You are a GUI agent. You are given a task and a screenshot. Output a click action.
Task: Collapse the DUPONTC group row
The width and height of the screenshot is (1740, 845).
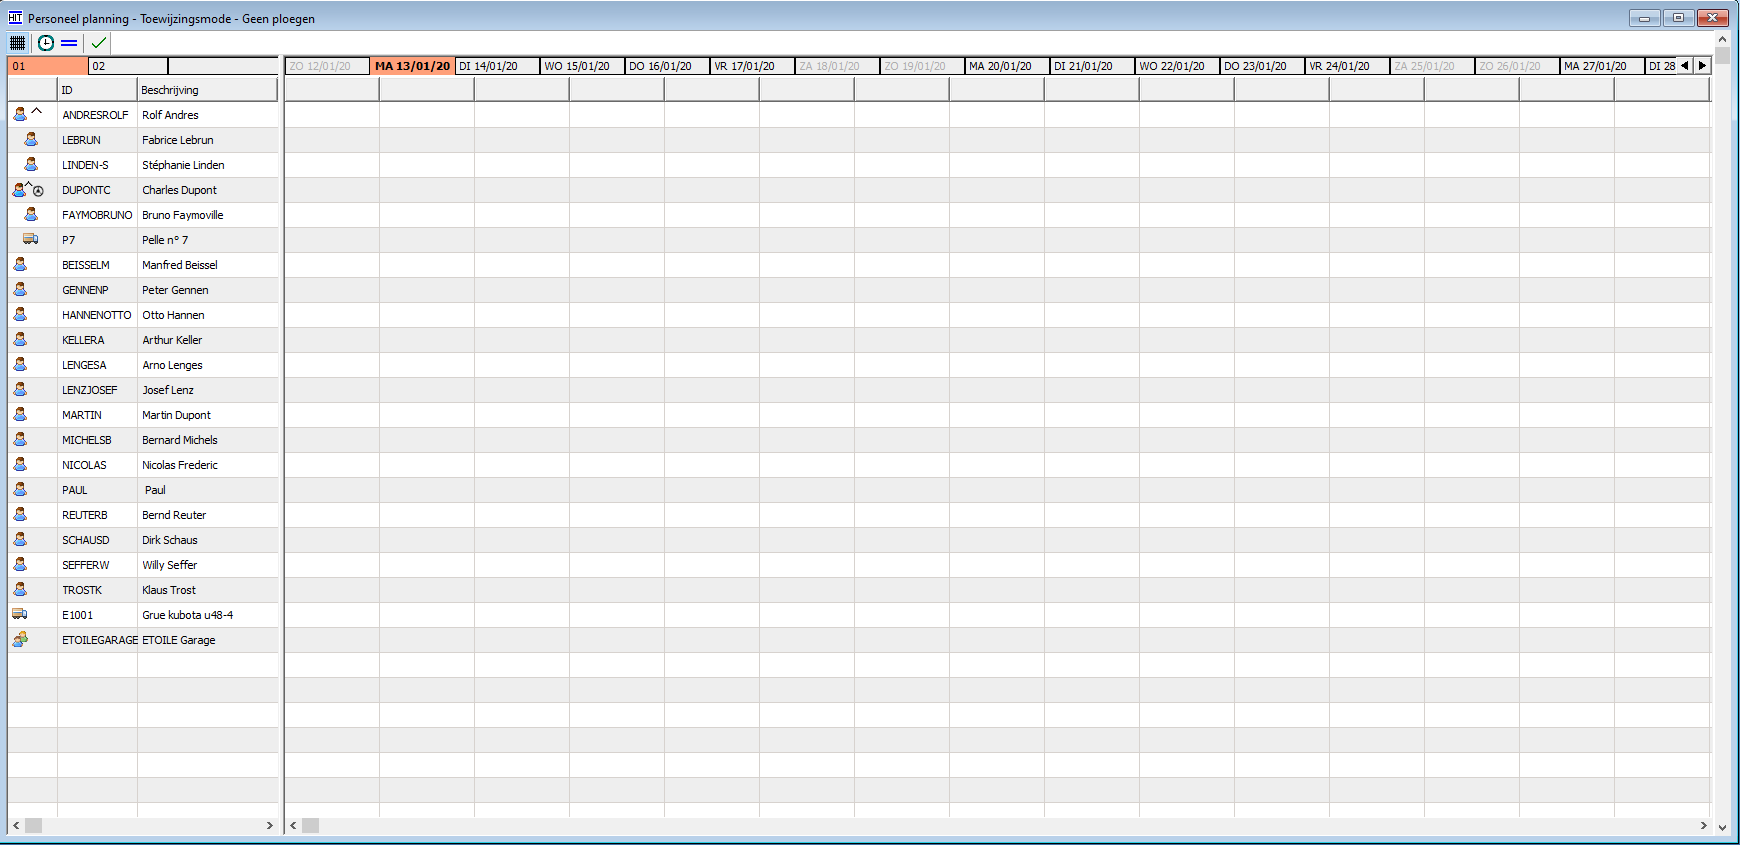point(28,187)
